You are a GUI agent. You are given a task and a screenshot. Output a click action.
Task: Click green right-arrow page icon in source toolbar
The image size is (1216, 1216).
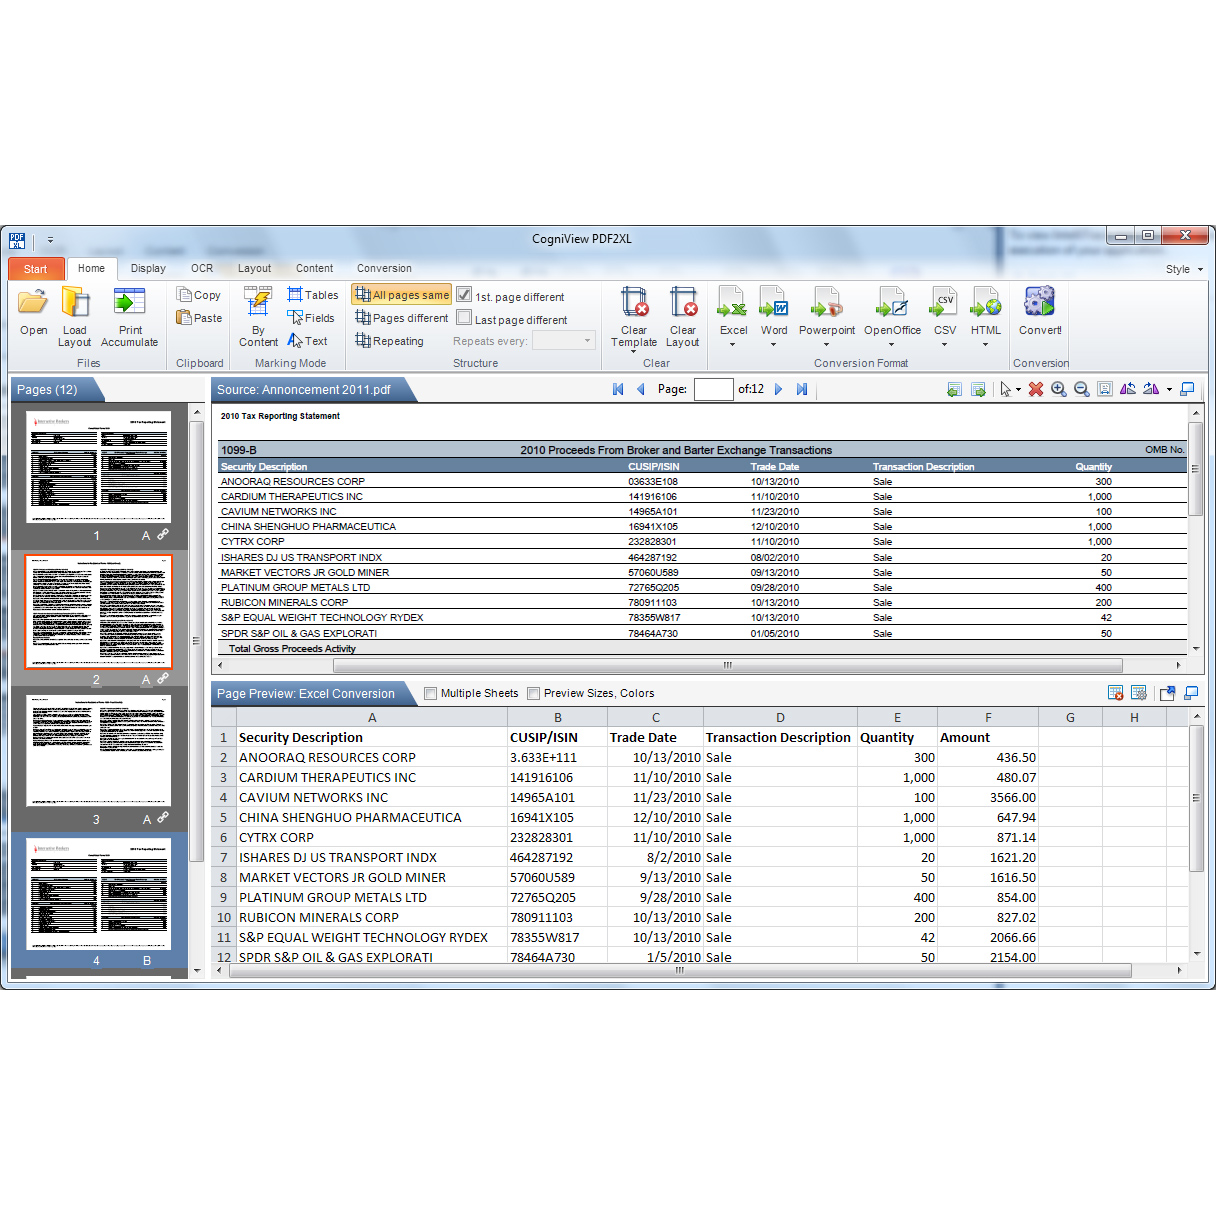tap(978, 389)
